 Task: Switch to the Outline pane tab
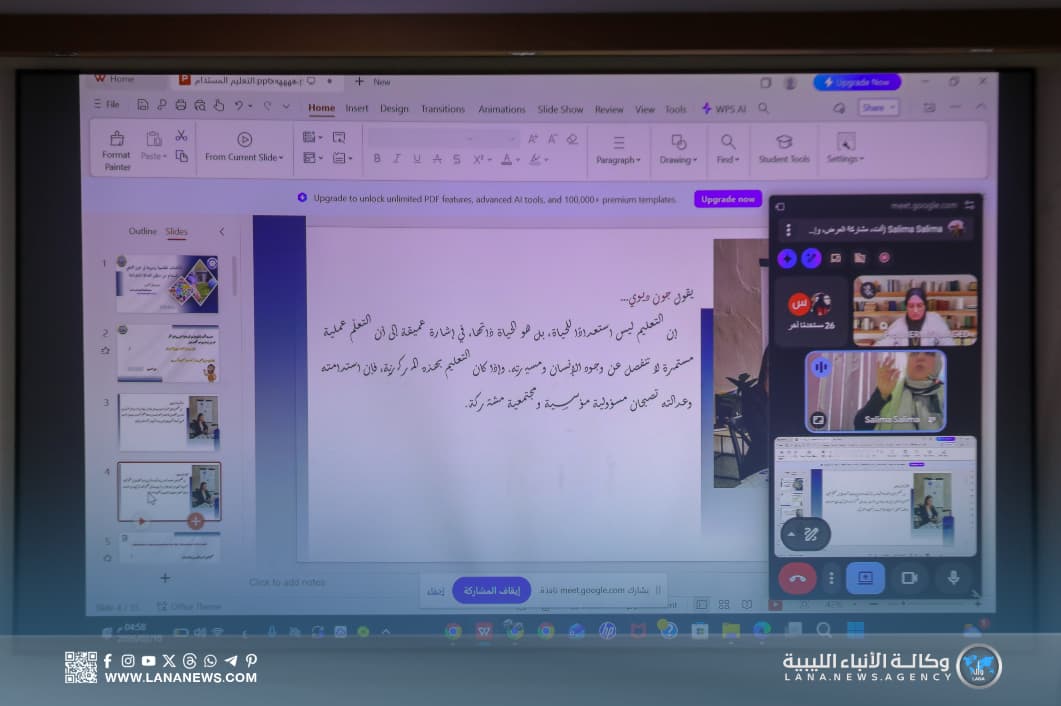[x=142, y=232]
